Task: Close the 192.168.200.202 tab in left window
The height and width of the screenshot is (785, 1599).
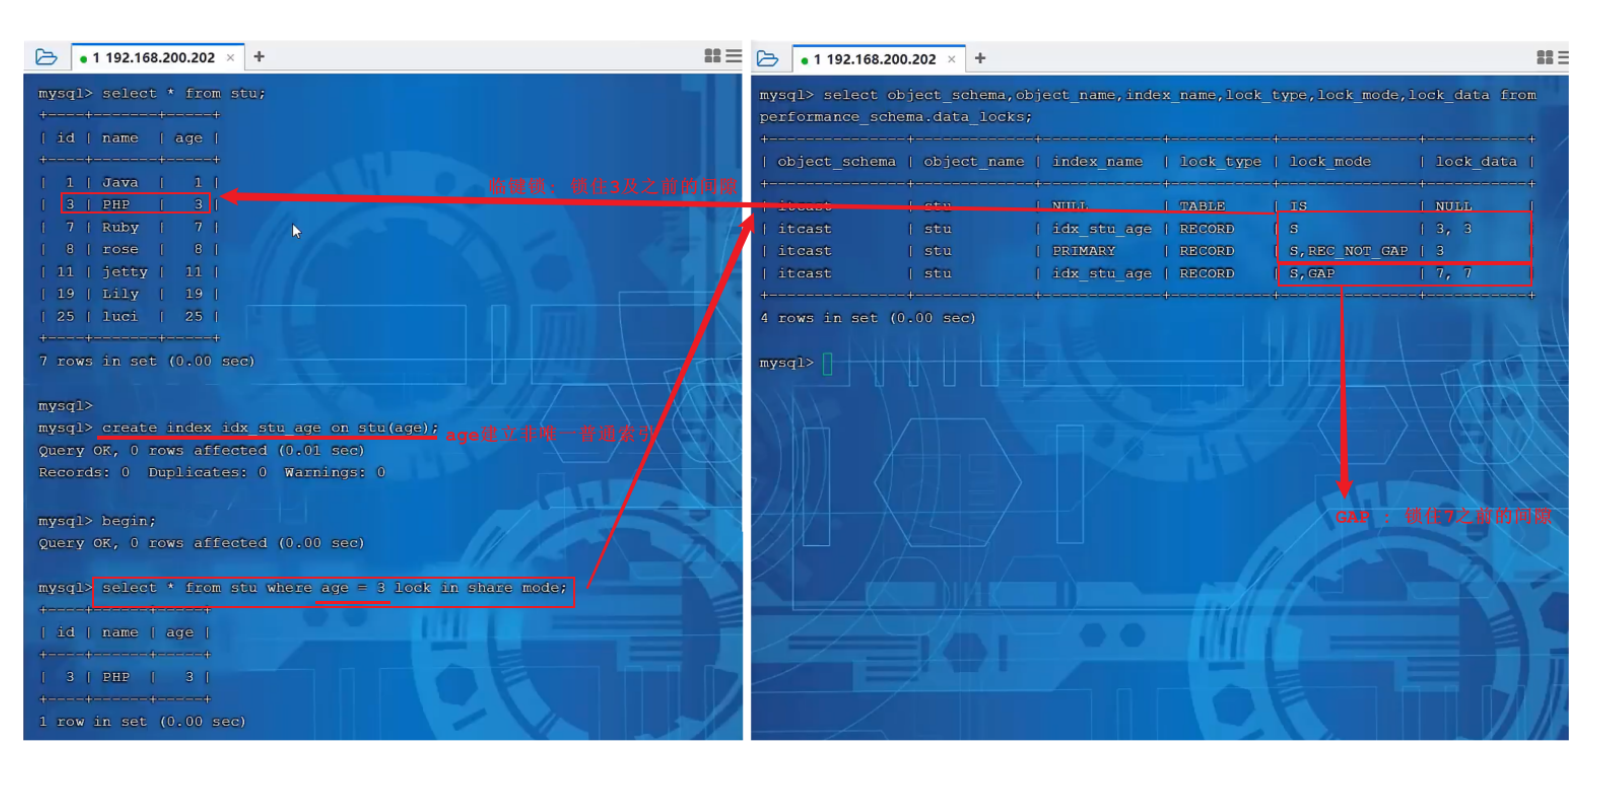Action: tap(230, 58)
